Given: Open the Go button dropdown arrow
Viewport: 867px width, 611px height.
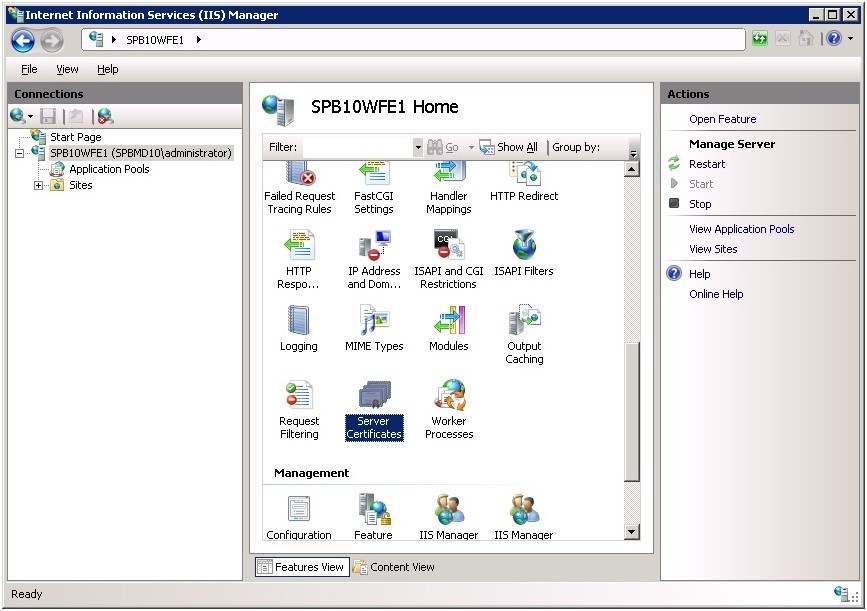Looking at the screenshot, I should pos(471,147).
